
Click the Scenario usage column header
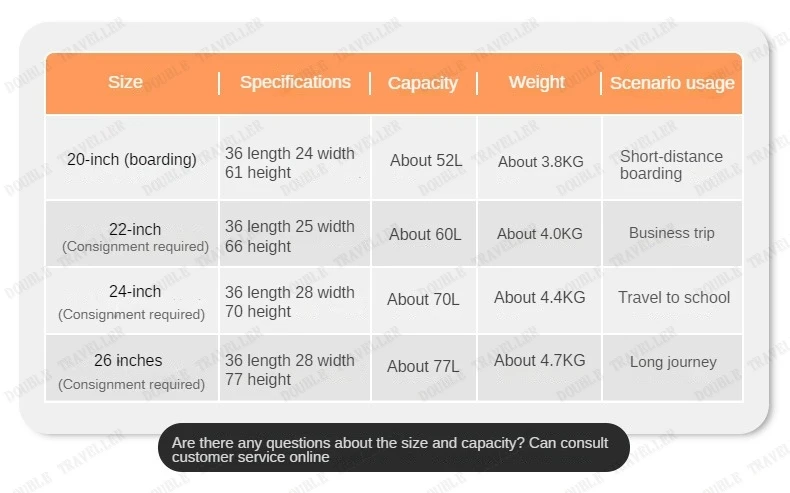[x=672, y=83]
